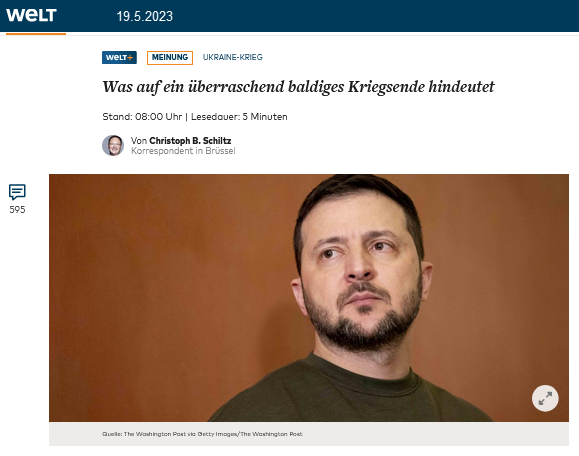Click the 595 comment count
This screenshot has width=579, height=456.
[17, 210]
